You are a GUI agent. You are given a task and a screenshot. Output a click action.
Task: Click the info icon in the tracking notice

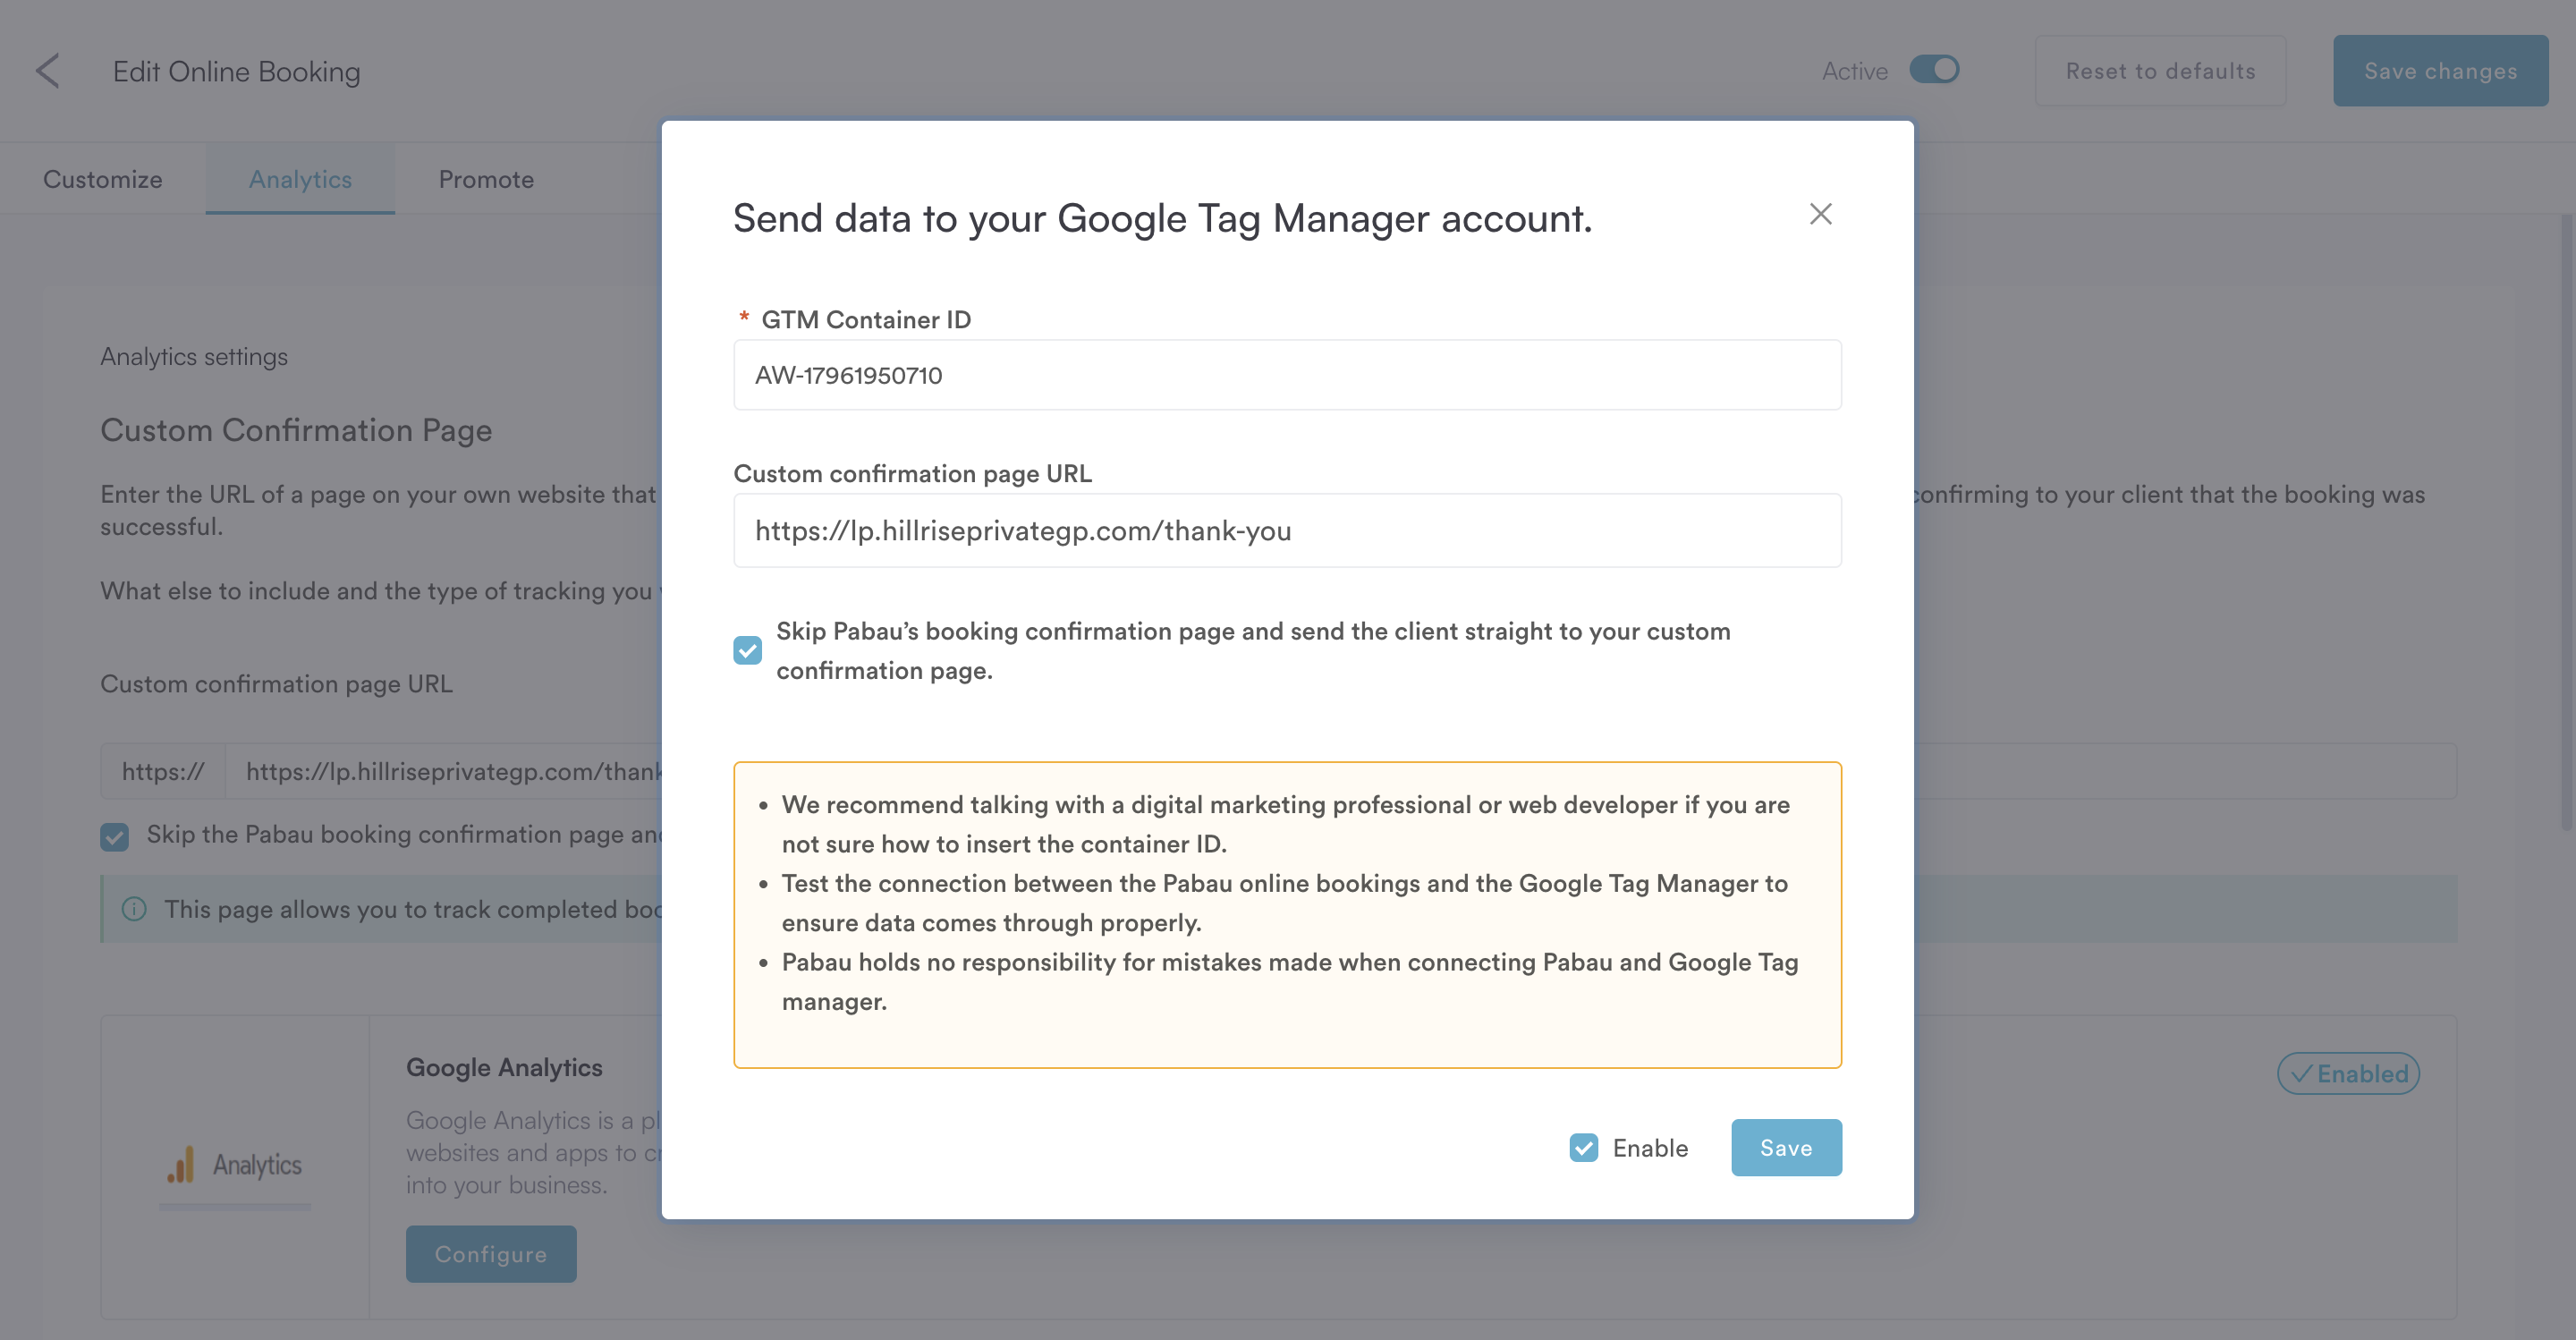tap(134, 909)
